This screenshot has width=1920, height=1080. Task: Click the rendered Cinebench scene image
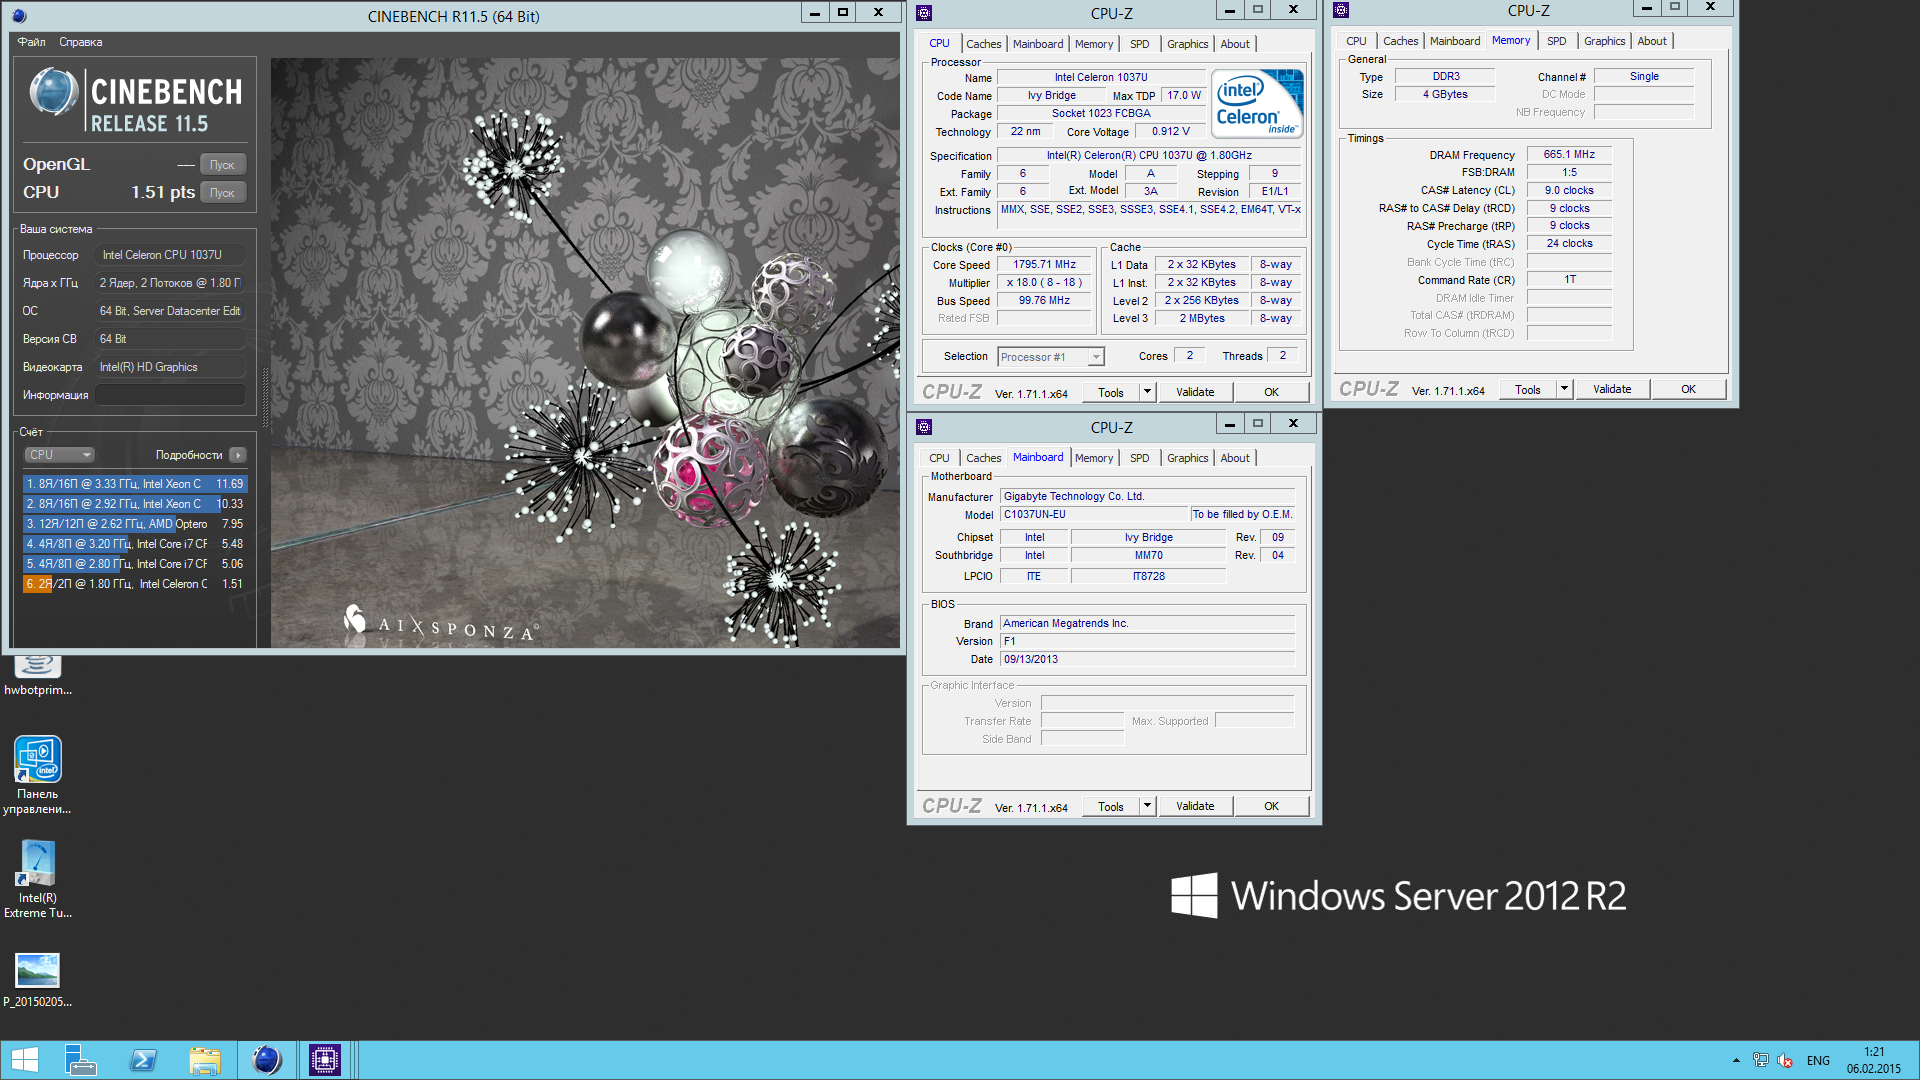click(585, 353)
